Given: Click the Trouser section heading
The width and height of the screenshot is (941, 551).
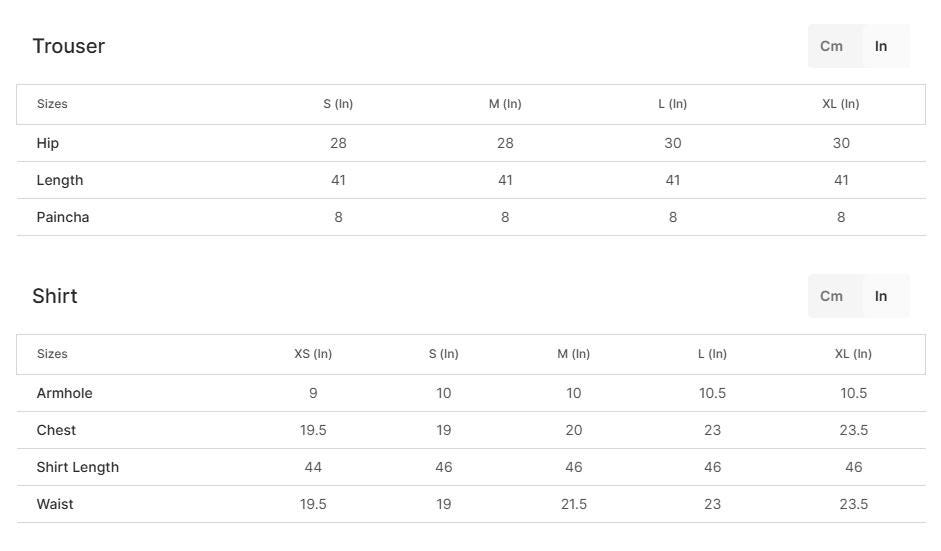Looking at the screenshot, I should click(x=68, y=46).
